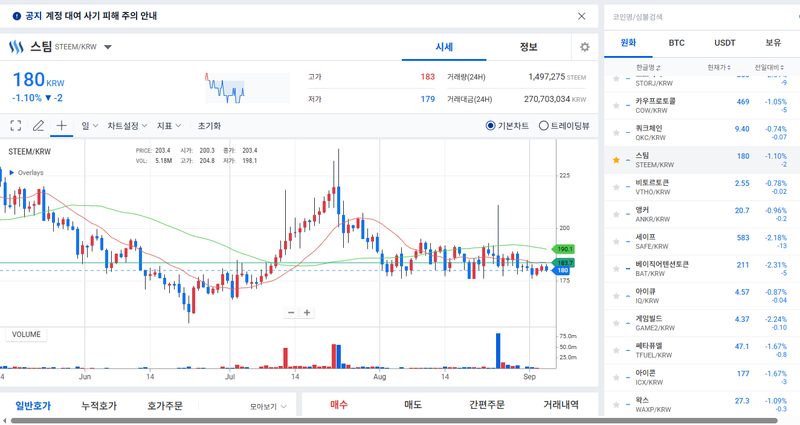The width and height of the screenshot is (800, 425).
Task: Star the 왁스 WAXP/KRW row
Action: point(616,405)
